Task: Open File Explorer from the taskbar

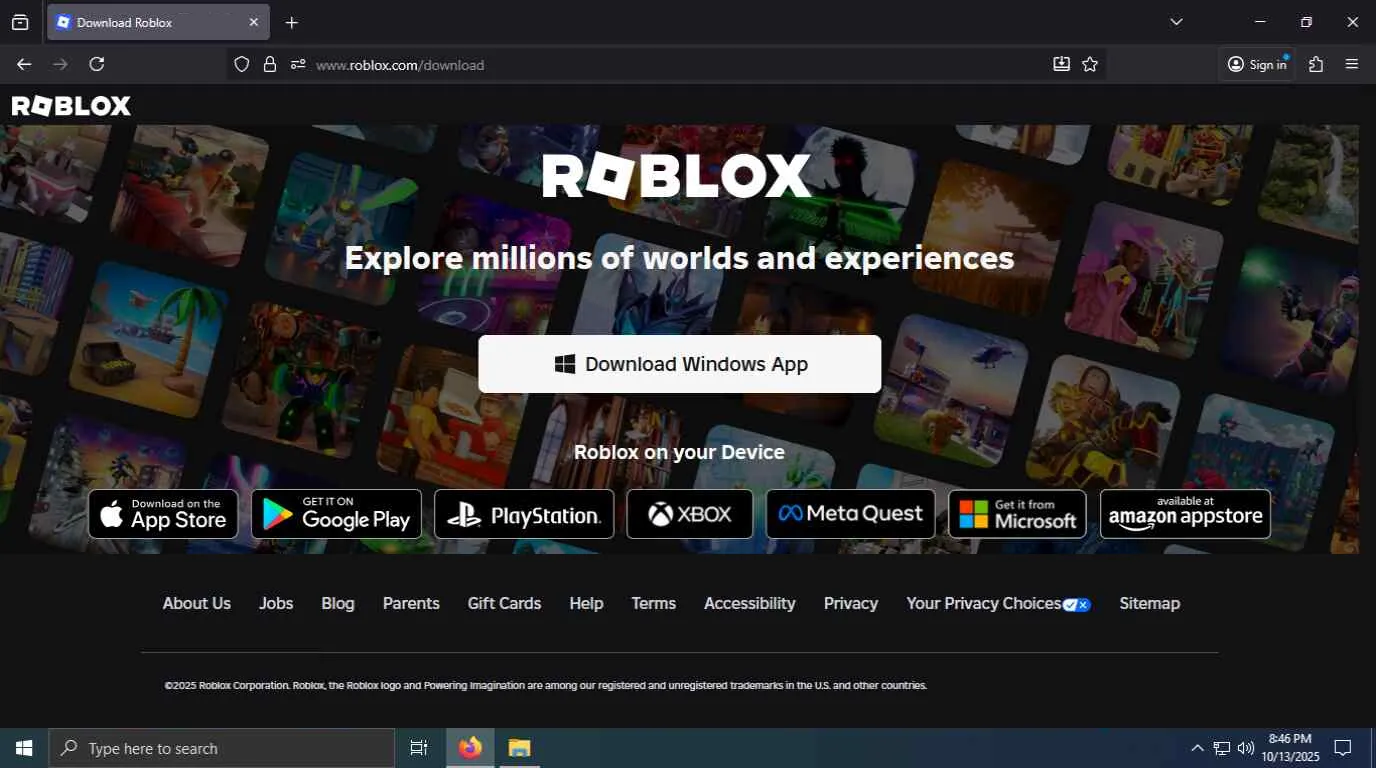Action: [519, 748]
